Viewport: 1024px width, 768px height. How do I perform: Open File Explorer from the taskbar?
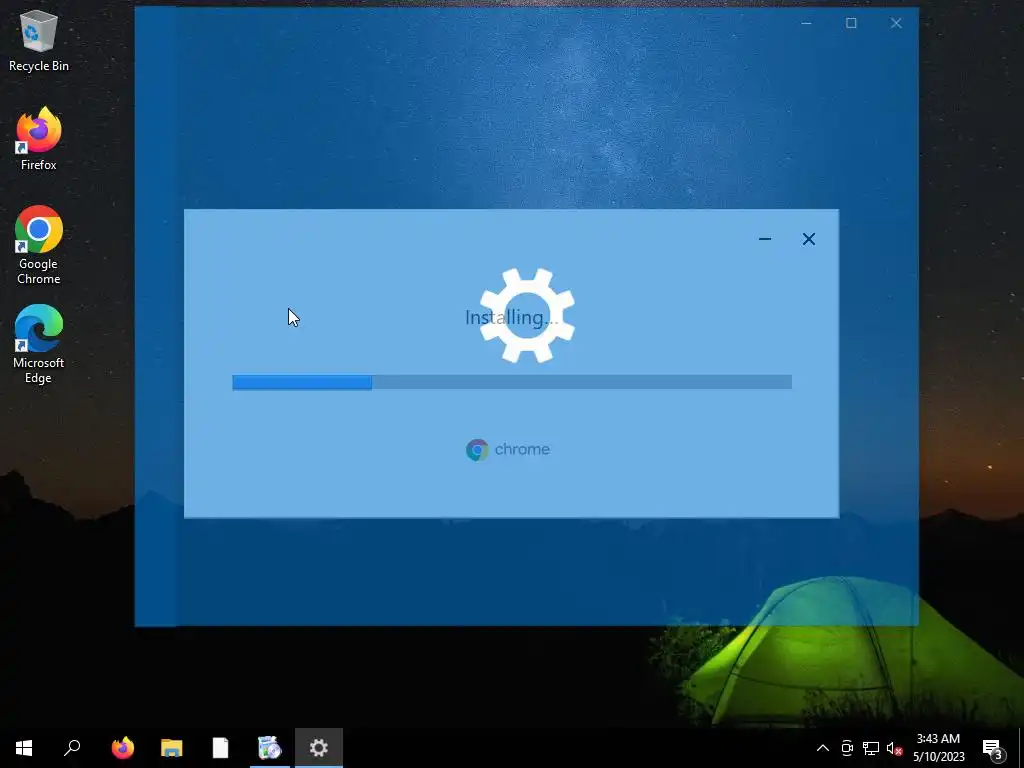[x=172, y=748]
